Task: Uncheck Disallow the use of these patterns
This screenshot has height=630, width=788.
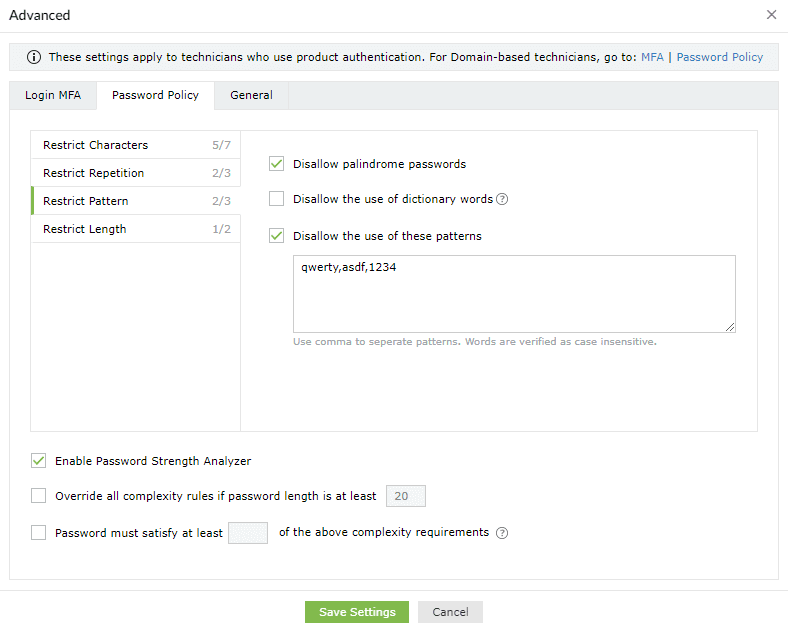Action: [x=277, y=236]
